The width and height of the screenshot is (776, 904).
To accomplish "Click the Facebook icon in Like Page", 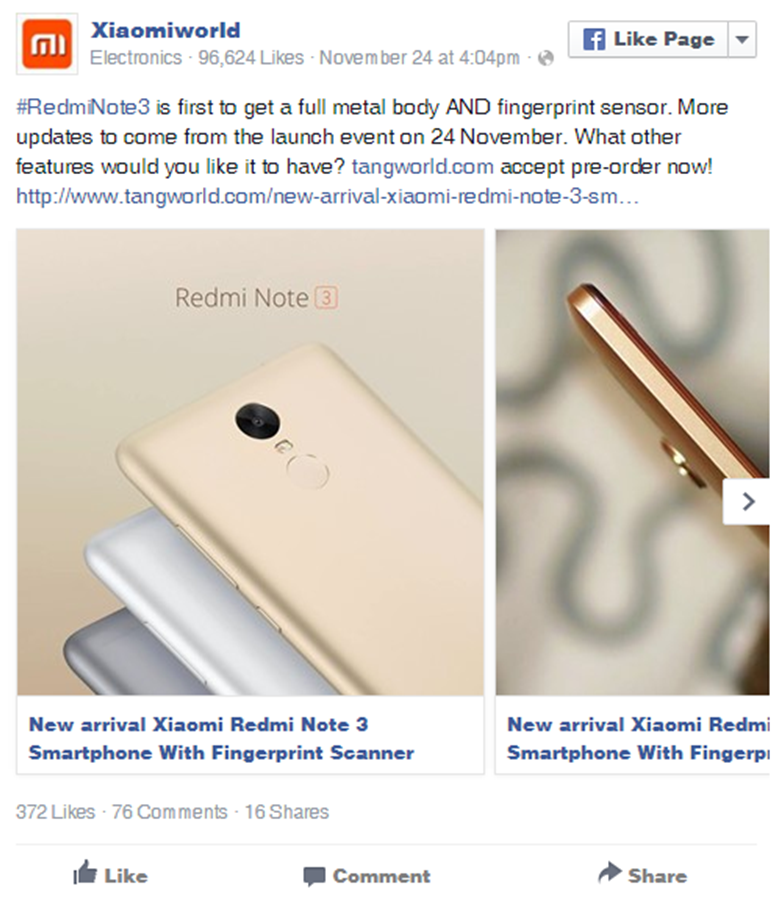I will click(593, 40).
